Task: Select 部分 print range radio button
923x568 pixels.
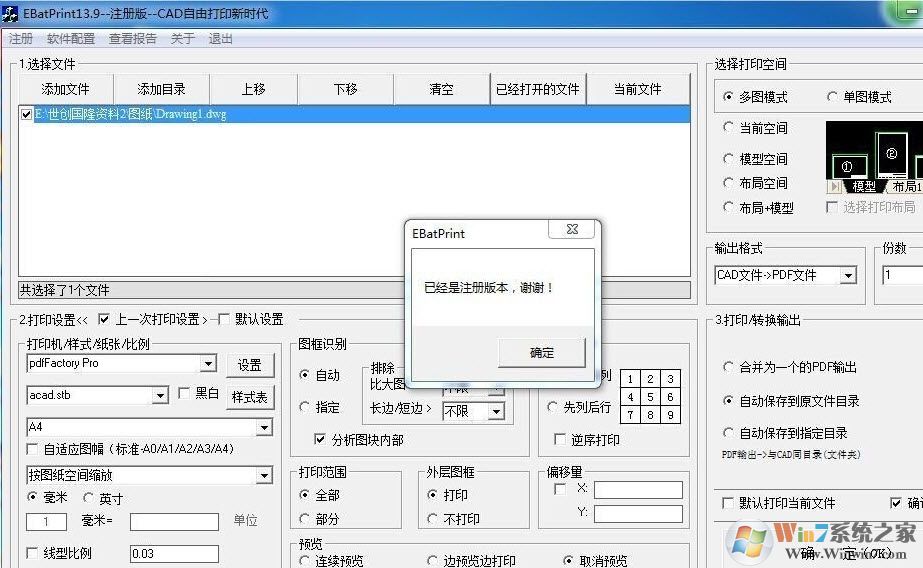Action: click(x=304, y=519)
